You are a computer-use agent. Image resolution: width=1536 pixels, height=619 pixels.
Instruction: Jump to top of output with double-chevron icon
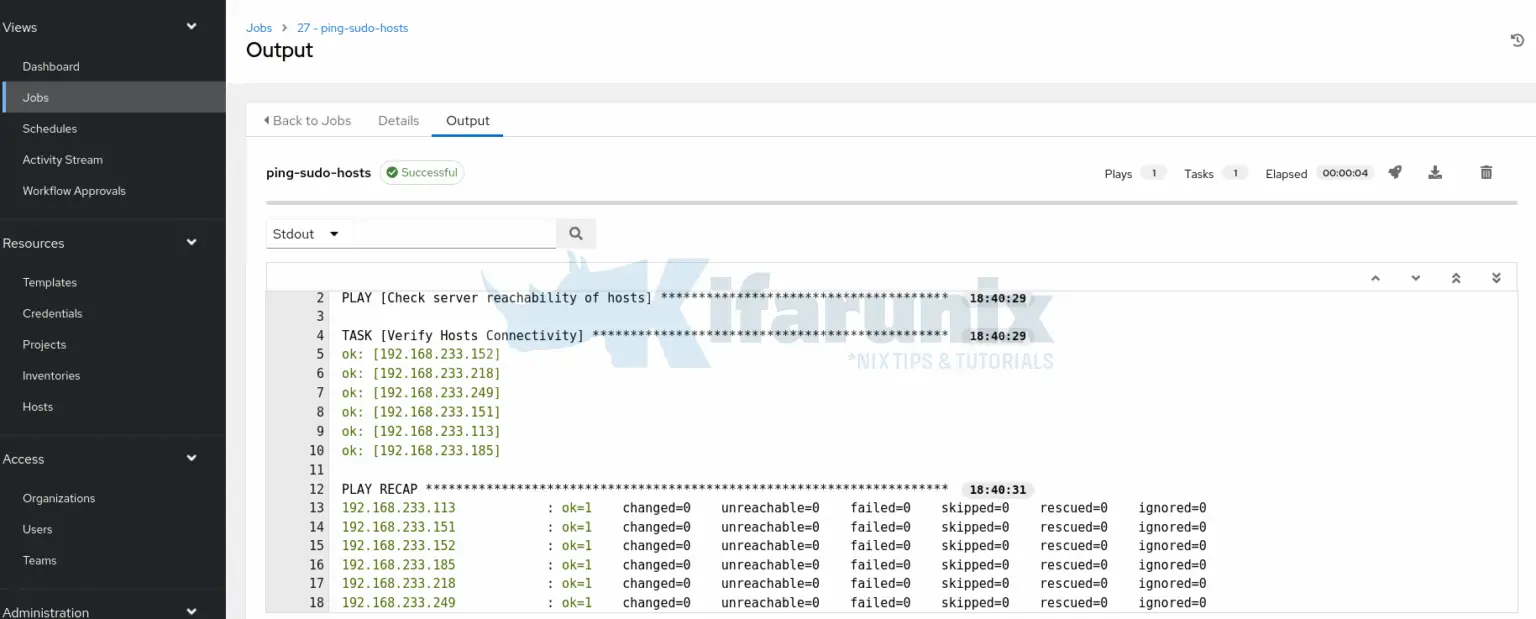(x=1456, y=277)
